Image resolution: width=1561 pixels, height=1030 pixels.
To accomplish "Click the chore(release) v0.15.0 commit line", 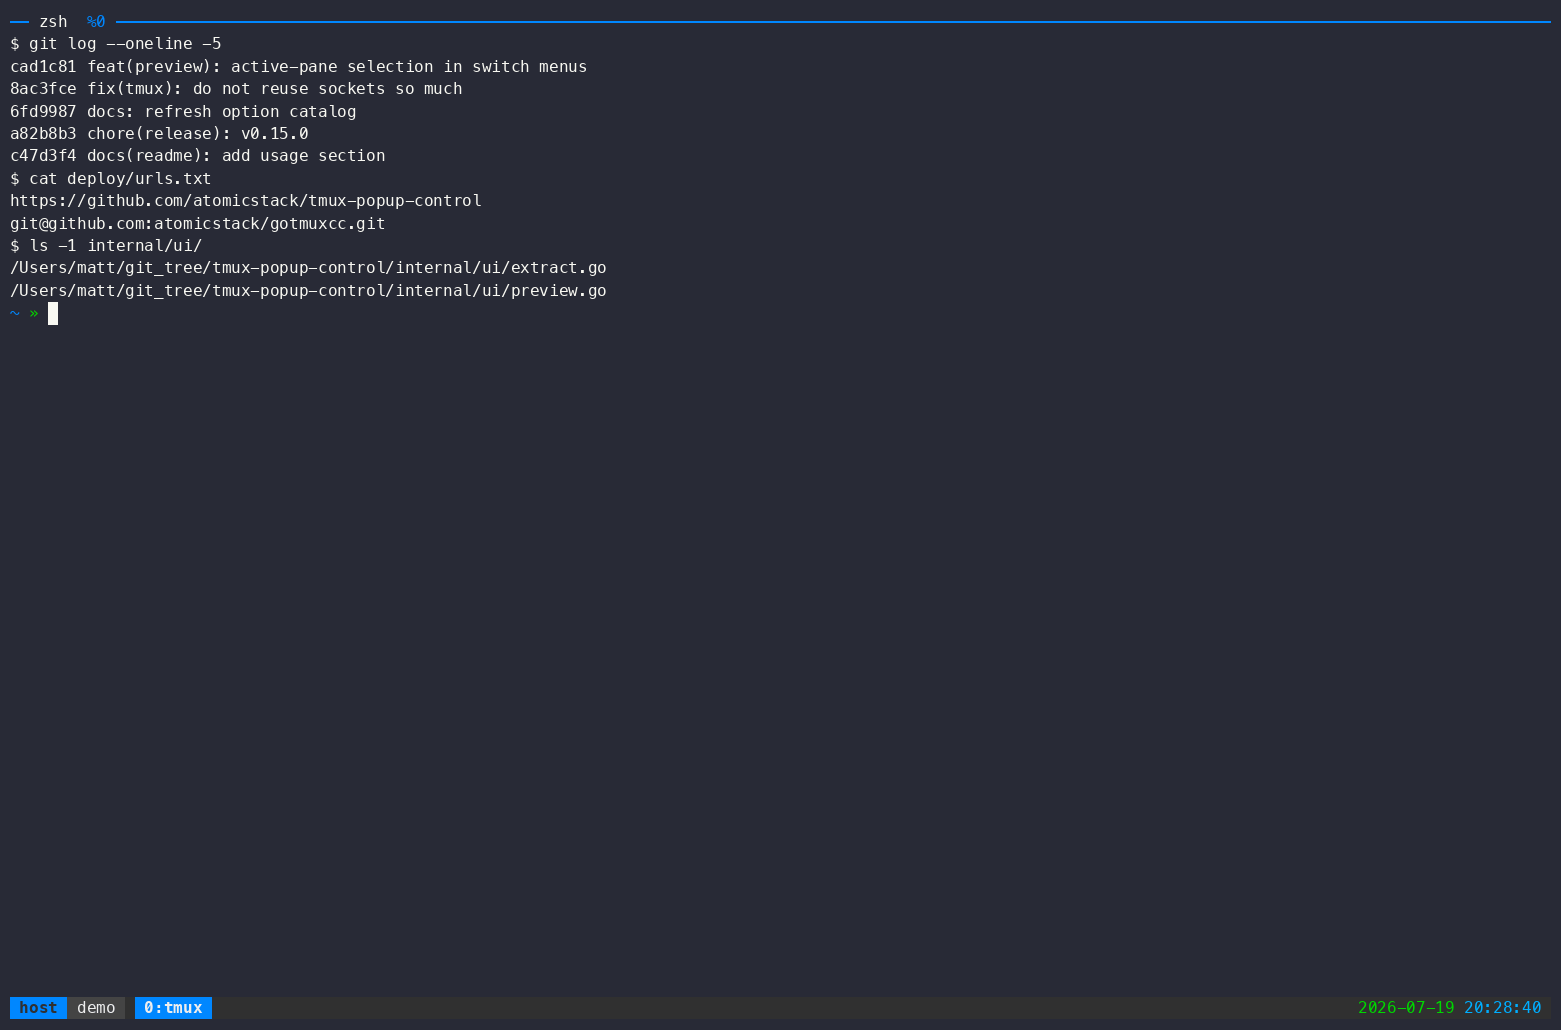I will tap(159, 134).
